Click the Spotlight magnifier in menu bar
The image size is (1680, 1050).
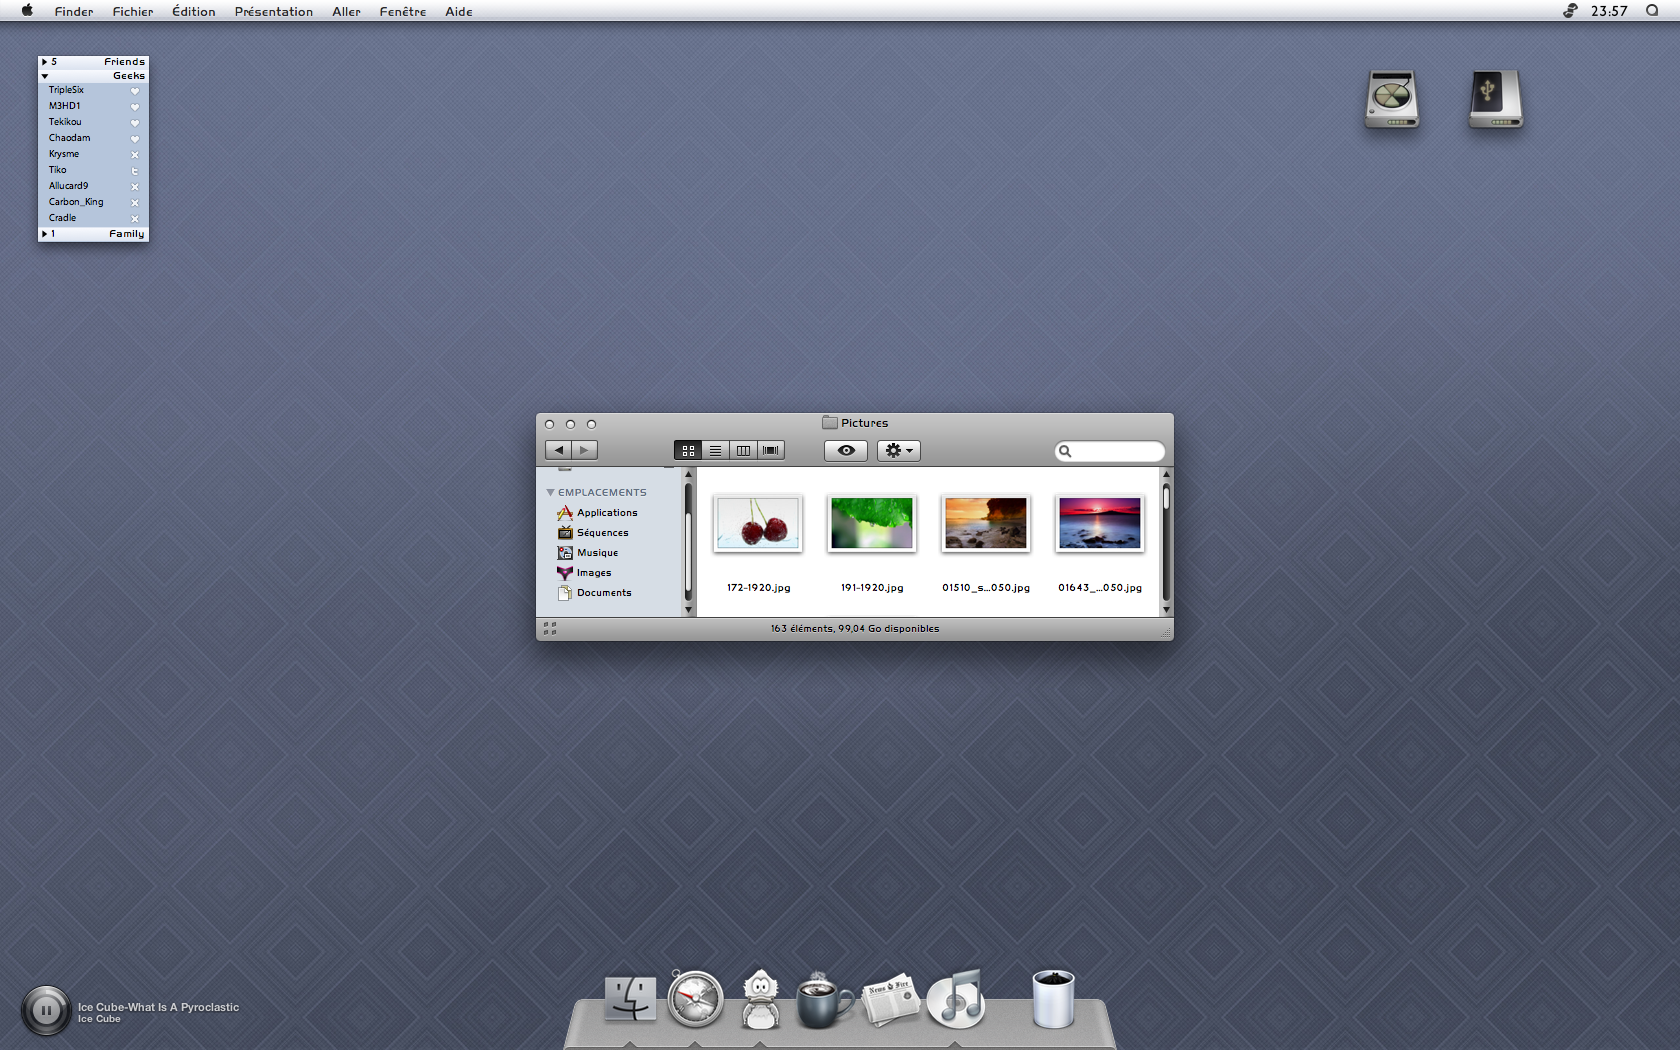point(1652,11)
